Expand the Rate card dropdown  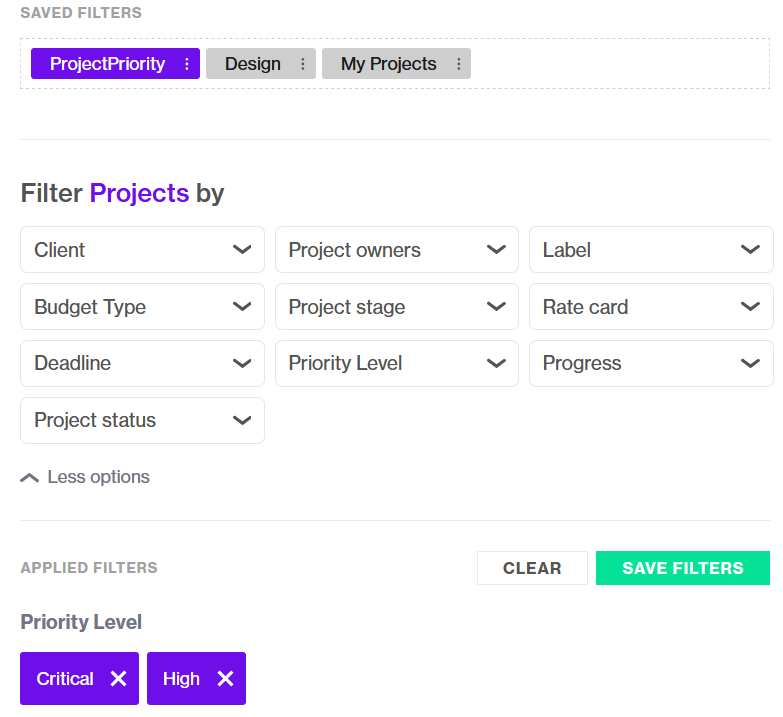(x=651, y=307)
